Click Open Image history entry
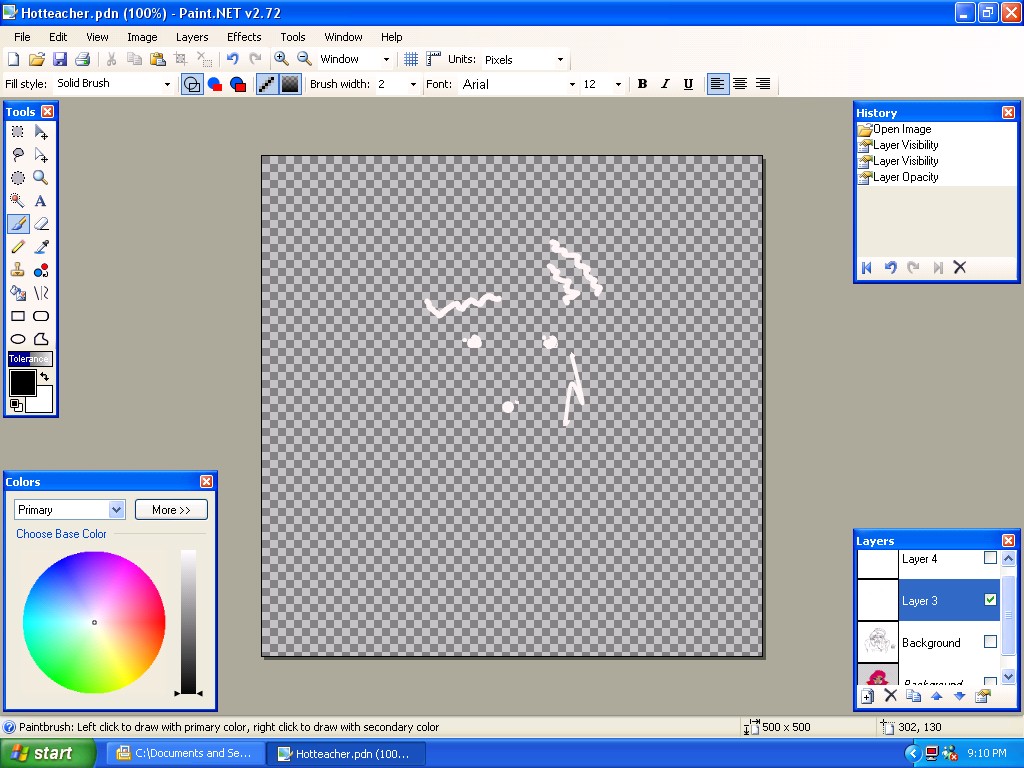This screenshot has height=768, width=1024. pos(902,129)
